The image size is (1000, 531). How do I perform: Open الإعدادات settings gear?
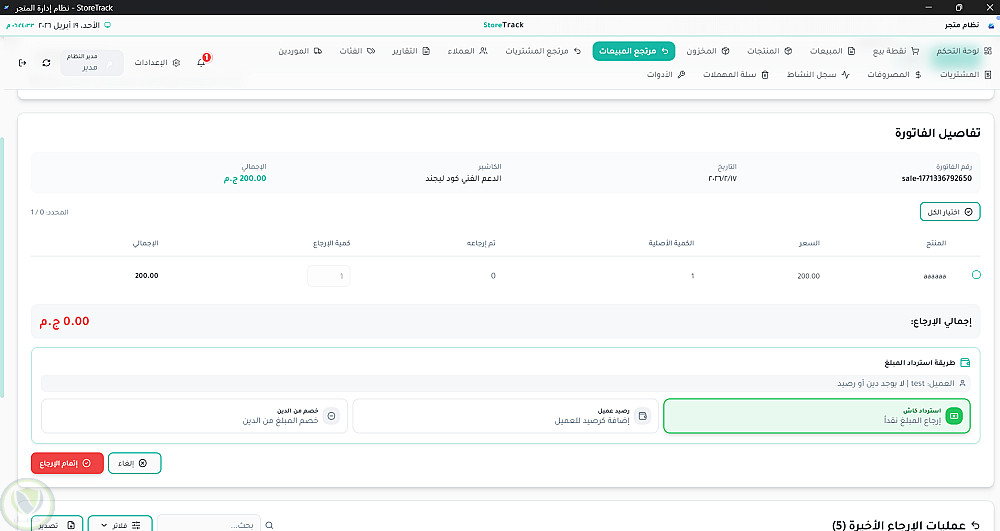tap(157, 62)
